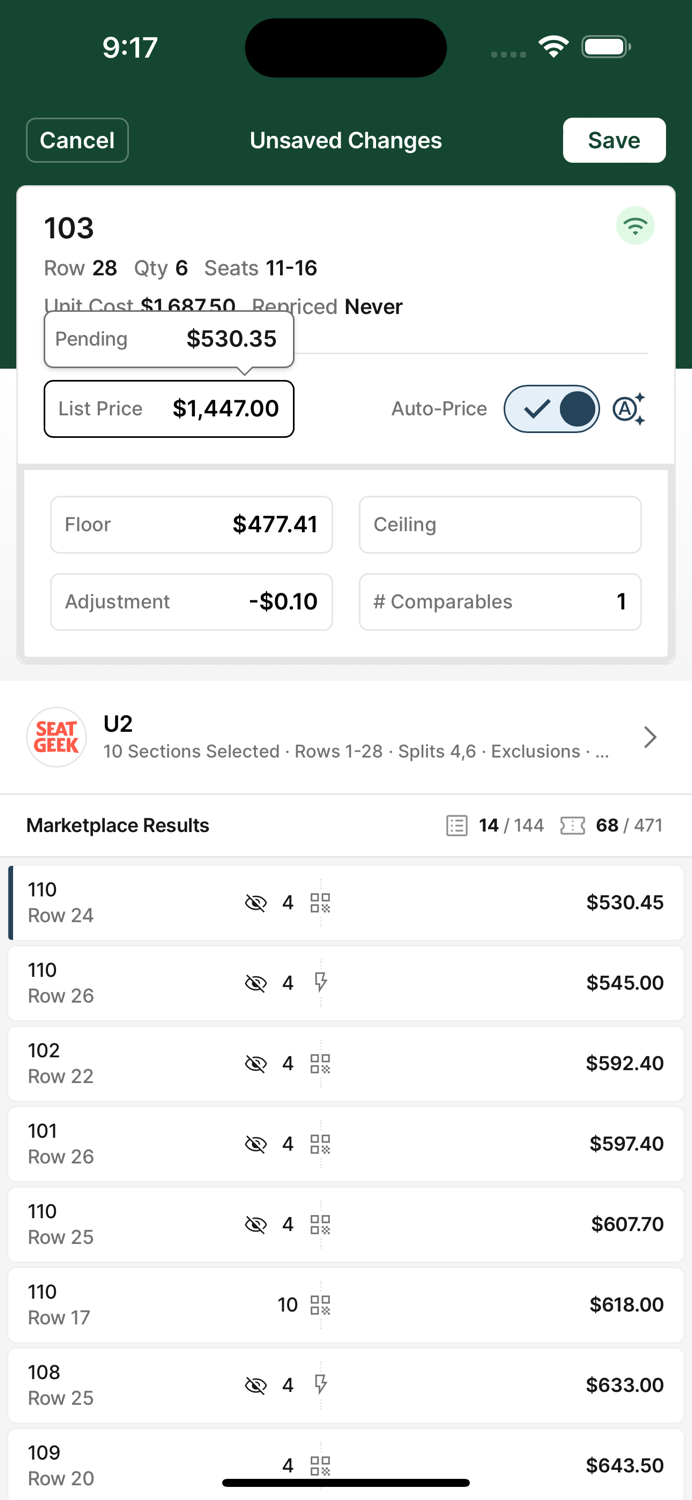Tap lightning icon on $633.00 listing

coord(320,1385)
